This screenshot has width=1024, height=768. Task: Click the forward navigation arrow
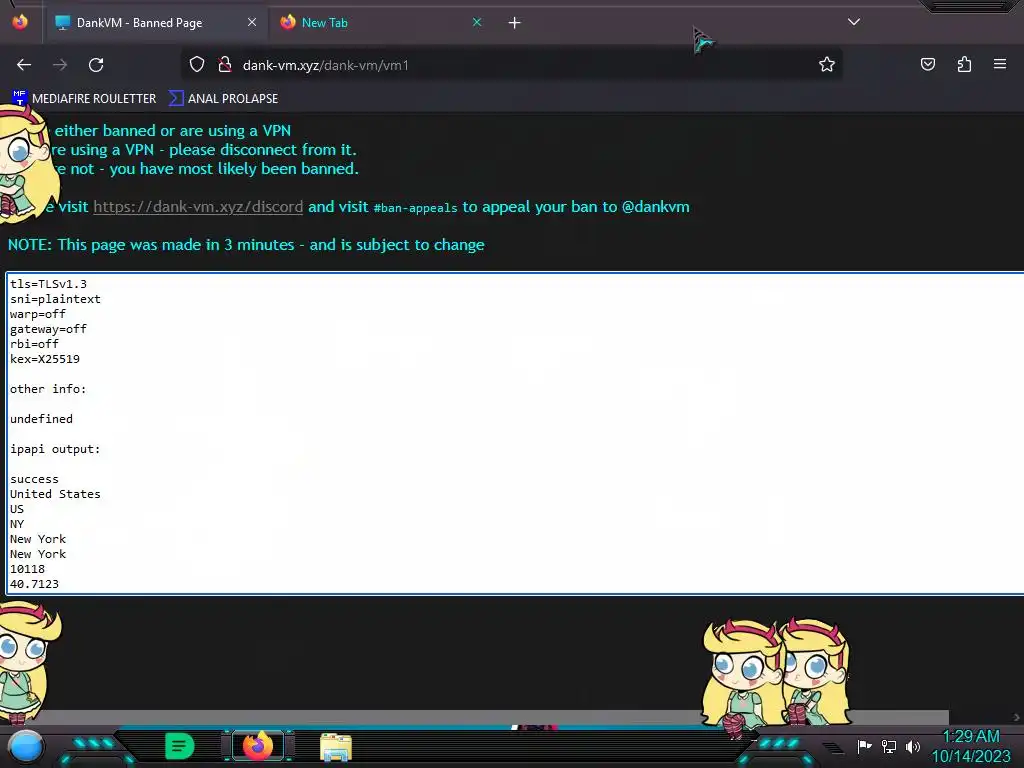pyautogui.click(x=60, y=65)
